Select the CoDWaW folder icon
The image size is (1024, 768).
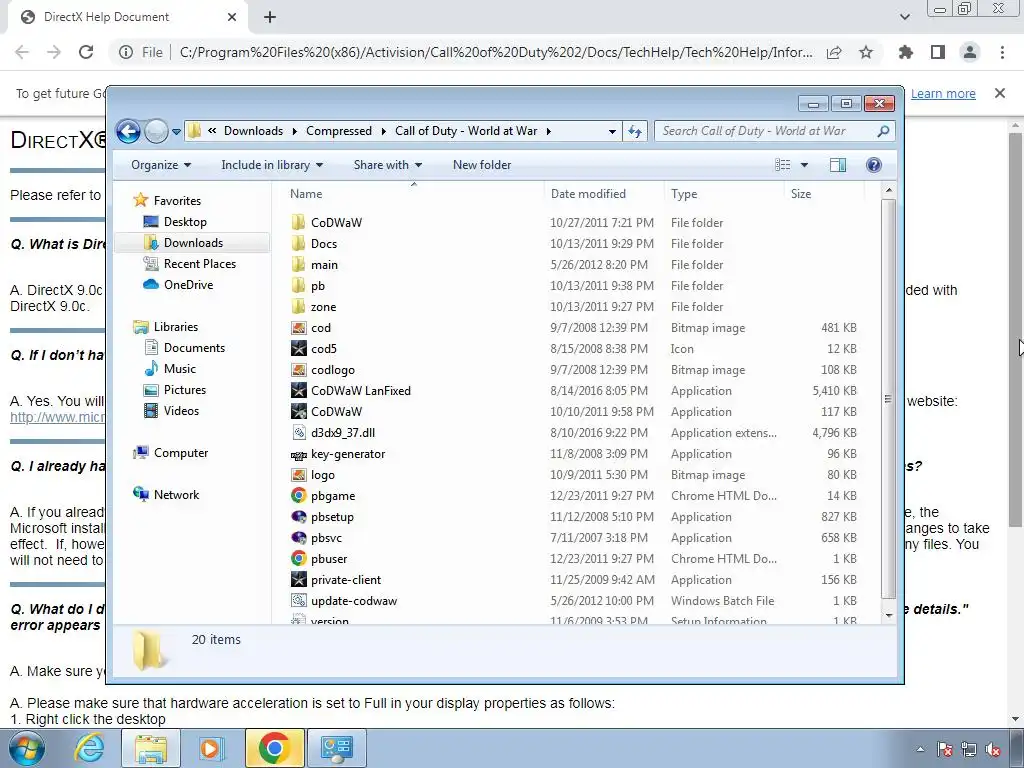298,223
